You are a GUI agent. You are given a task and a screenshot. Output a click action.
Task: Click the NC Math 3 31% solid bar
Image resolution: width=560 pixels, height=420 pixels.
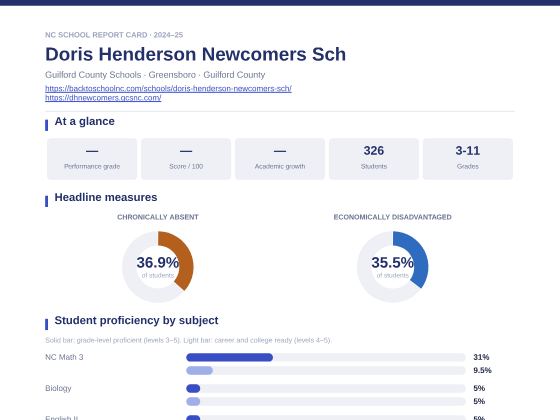pyautogui.click(x=229, y=357)
